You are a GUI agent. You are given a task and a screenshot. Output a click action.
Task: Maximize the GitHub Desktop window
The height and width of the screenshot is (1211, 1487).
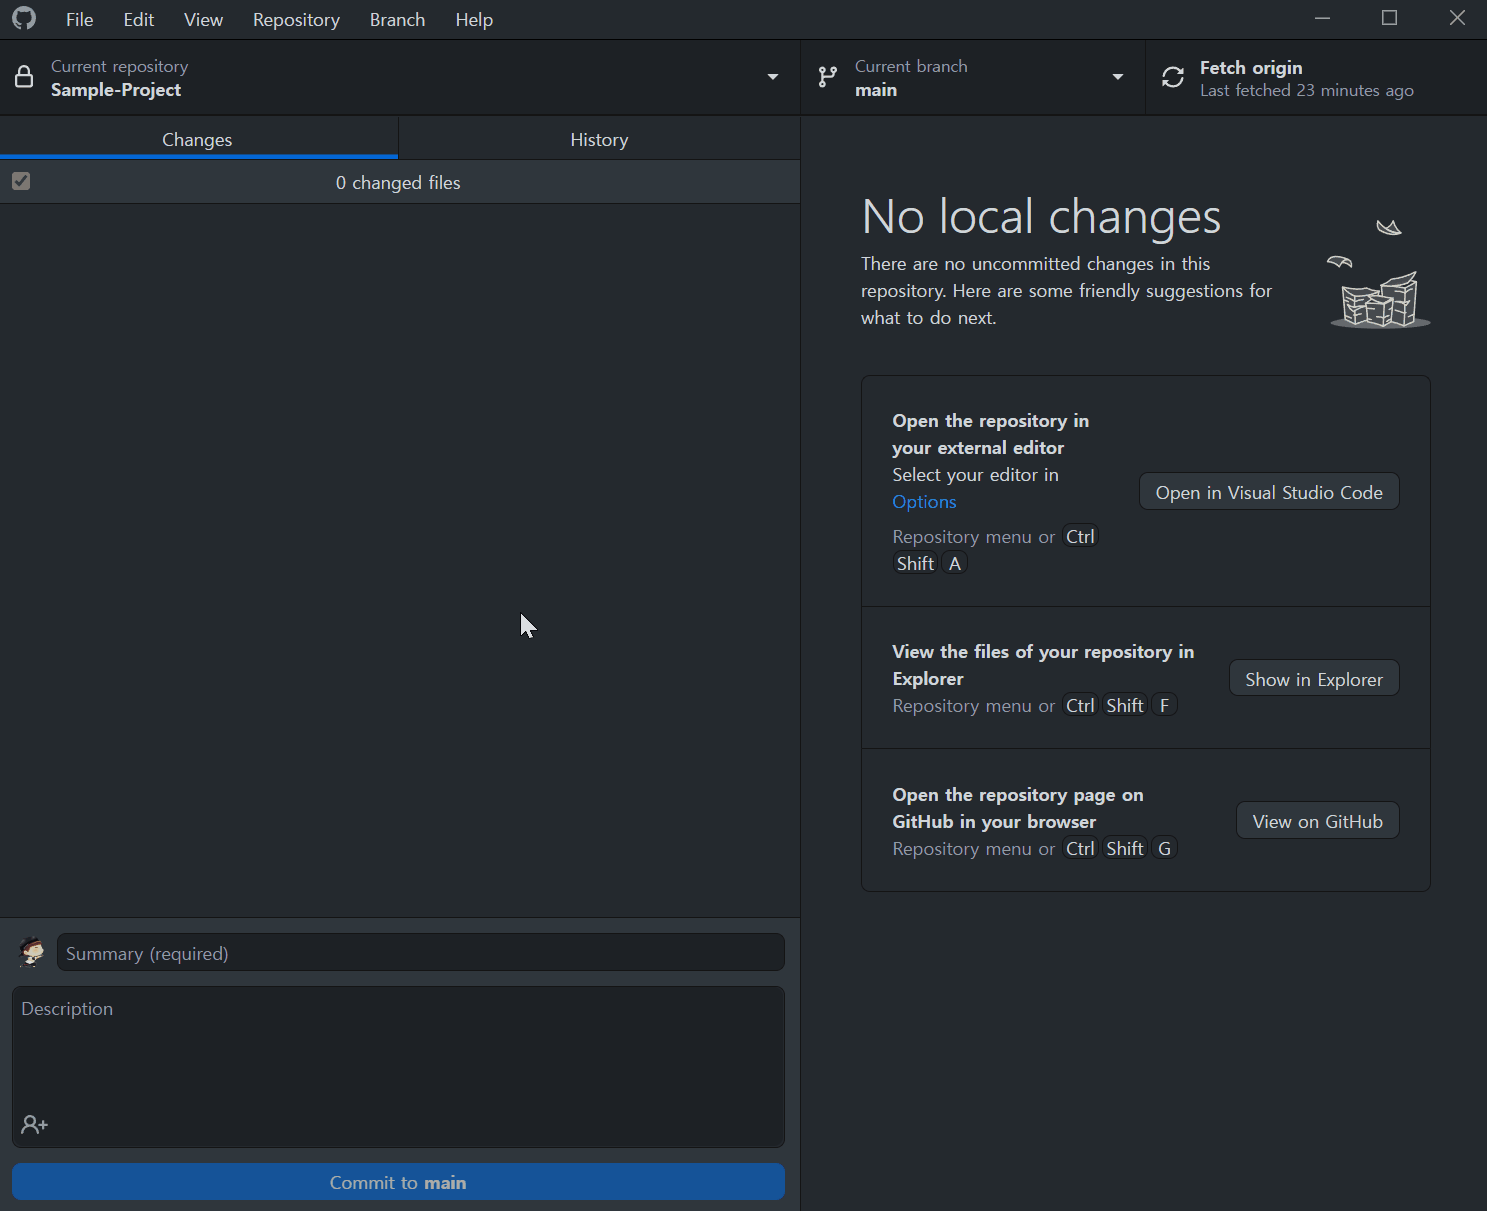pyautogui.click(x=1389, y=18)
